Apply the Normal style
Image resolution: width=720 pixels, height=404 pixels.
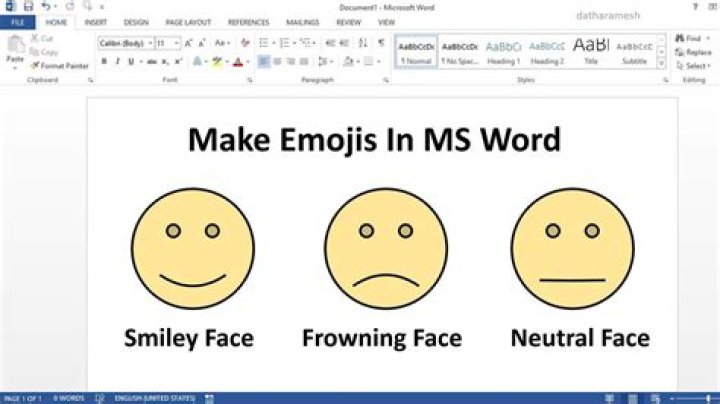[x=416, y=52]
